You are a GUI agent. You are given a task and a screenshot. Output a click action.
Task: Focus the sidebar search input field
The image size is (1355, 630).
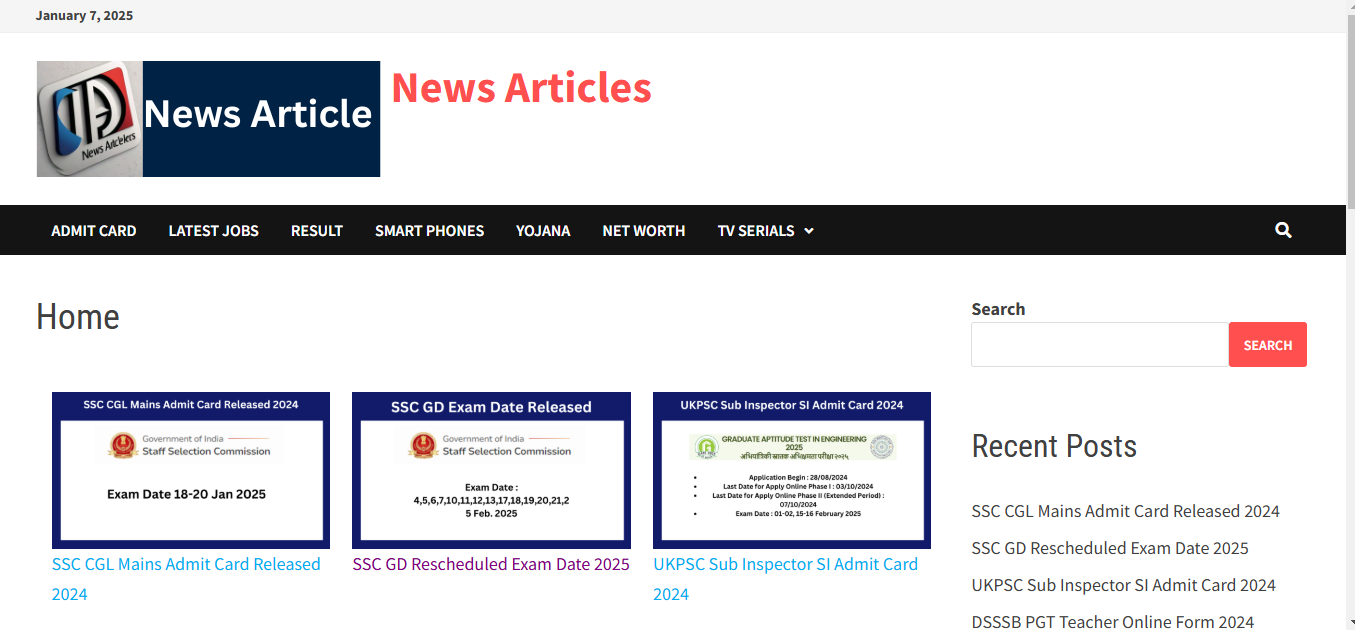point(1100,345)
